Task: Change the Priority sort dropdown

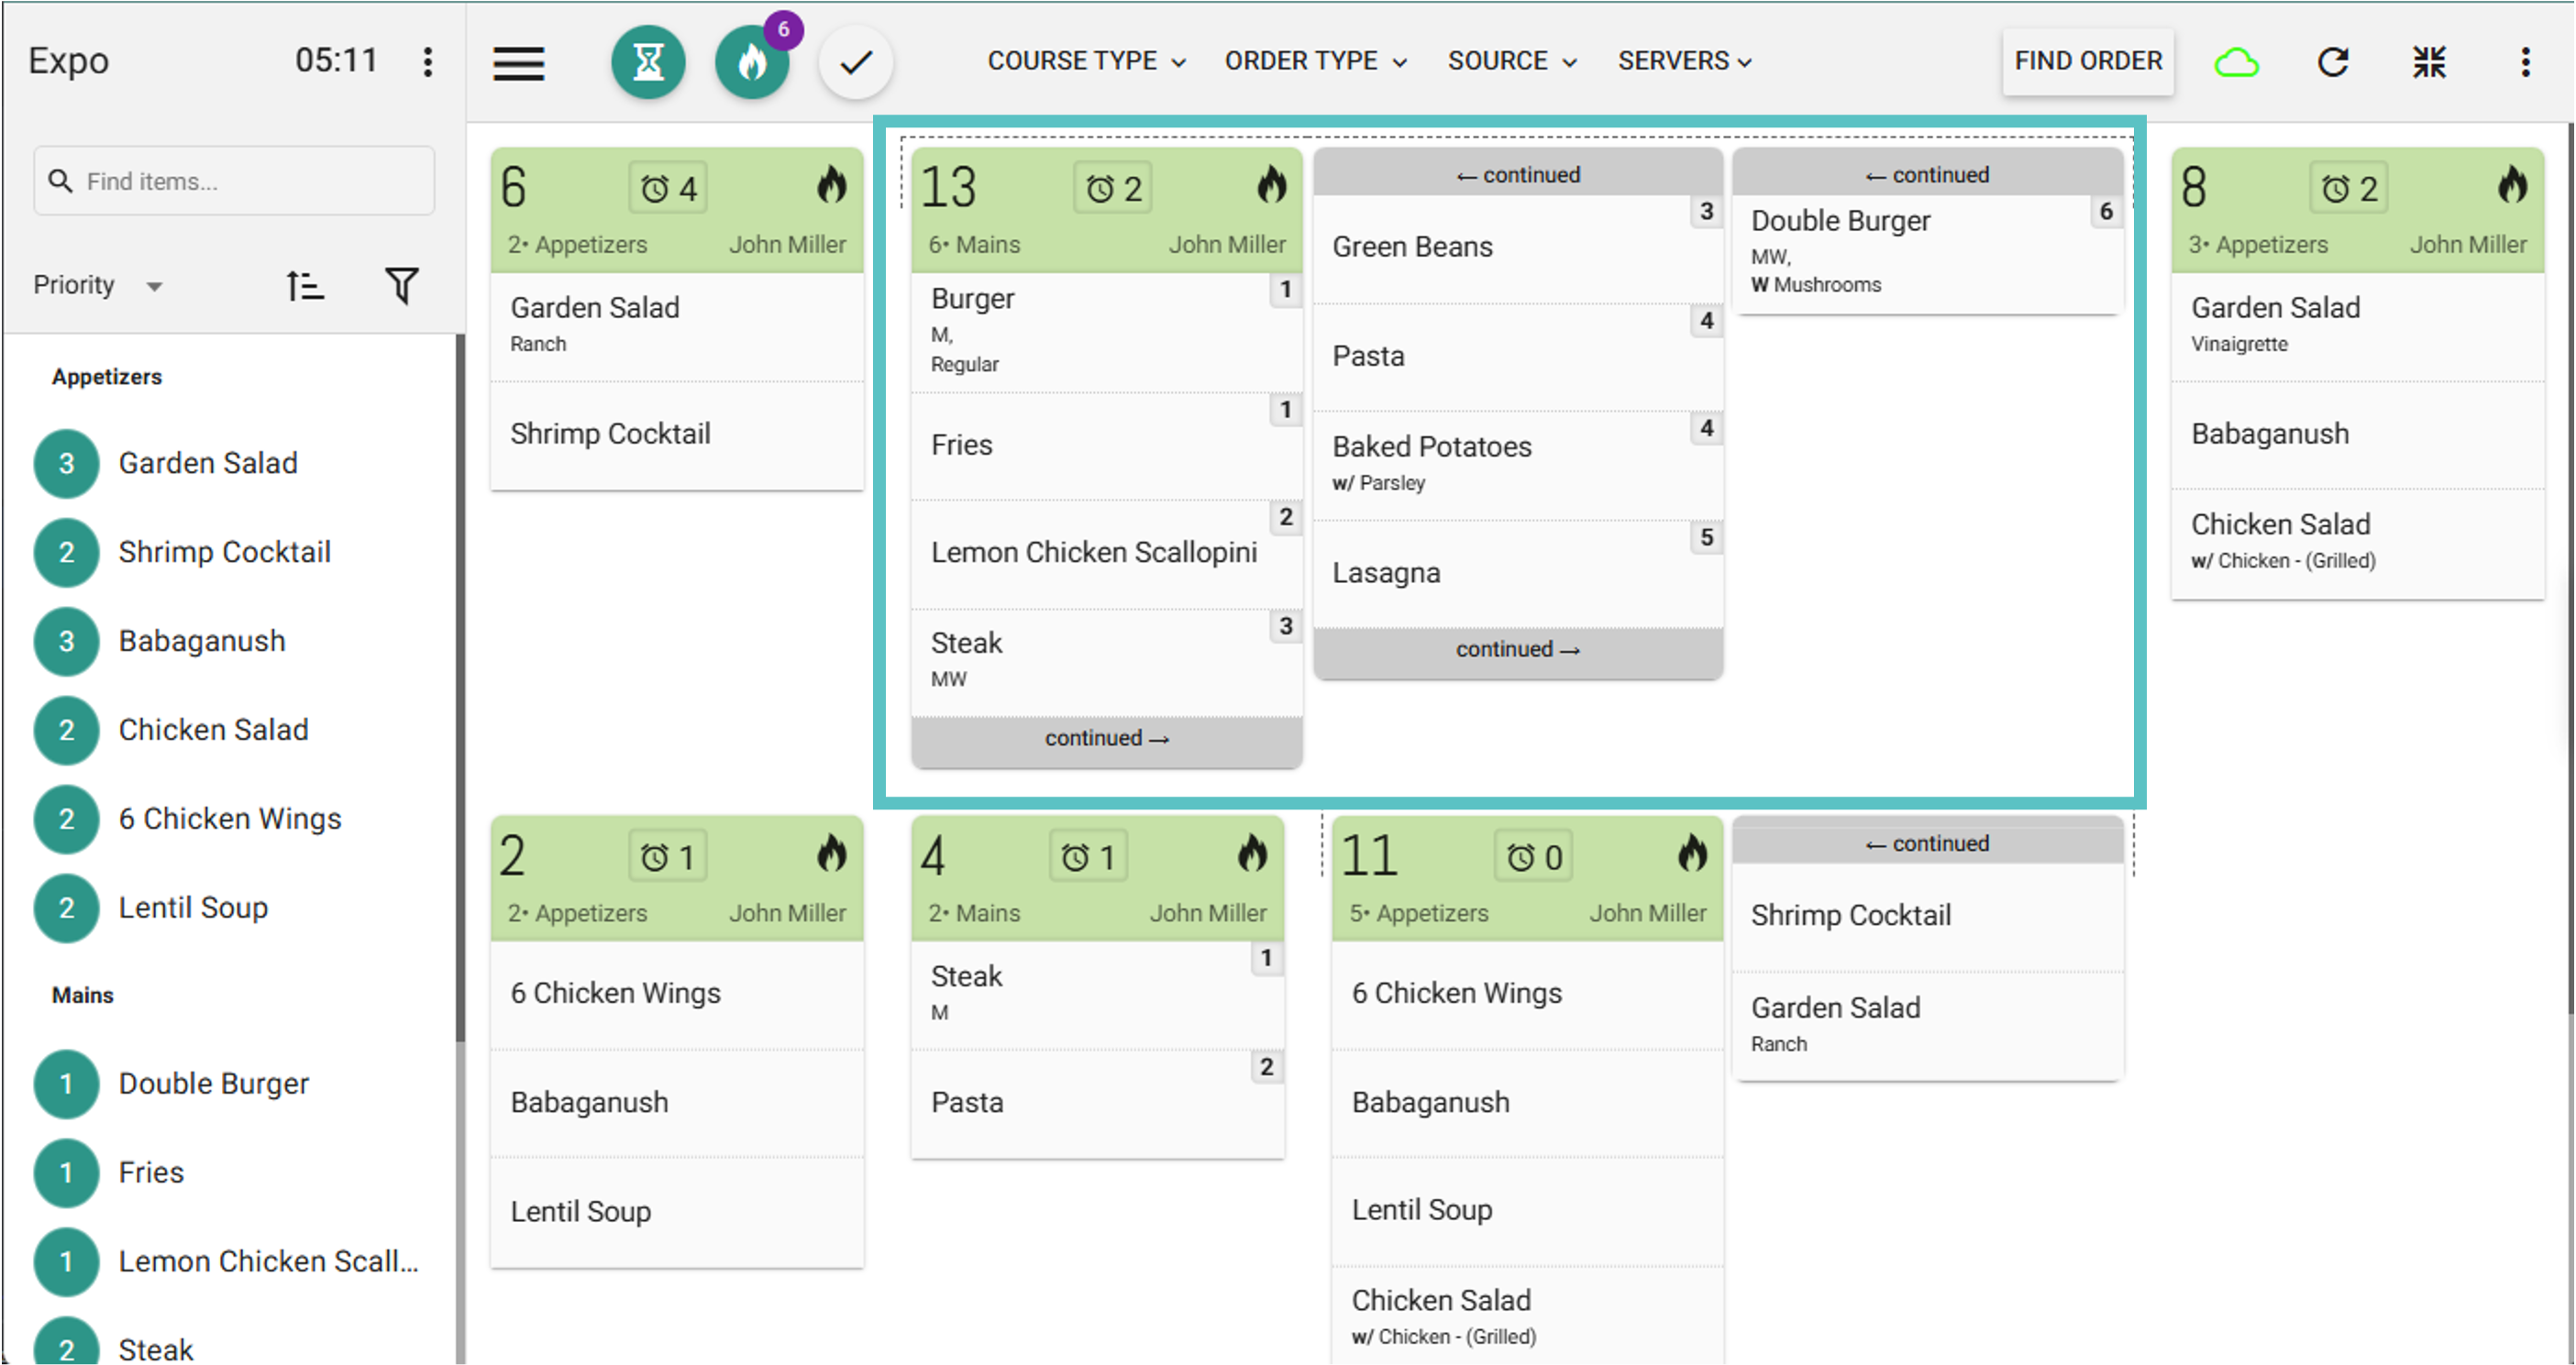Action: coord(98,286)
